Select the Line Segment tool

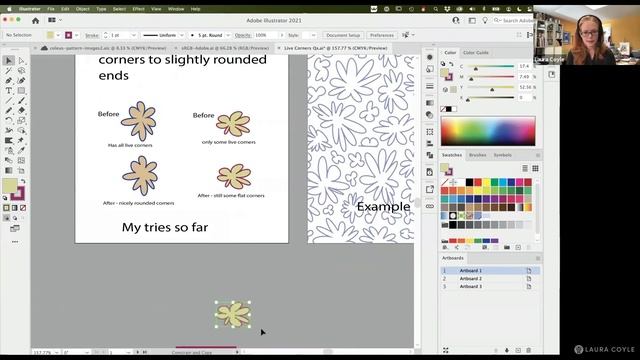tap(9, 100)
